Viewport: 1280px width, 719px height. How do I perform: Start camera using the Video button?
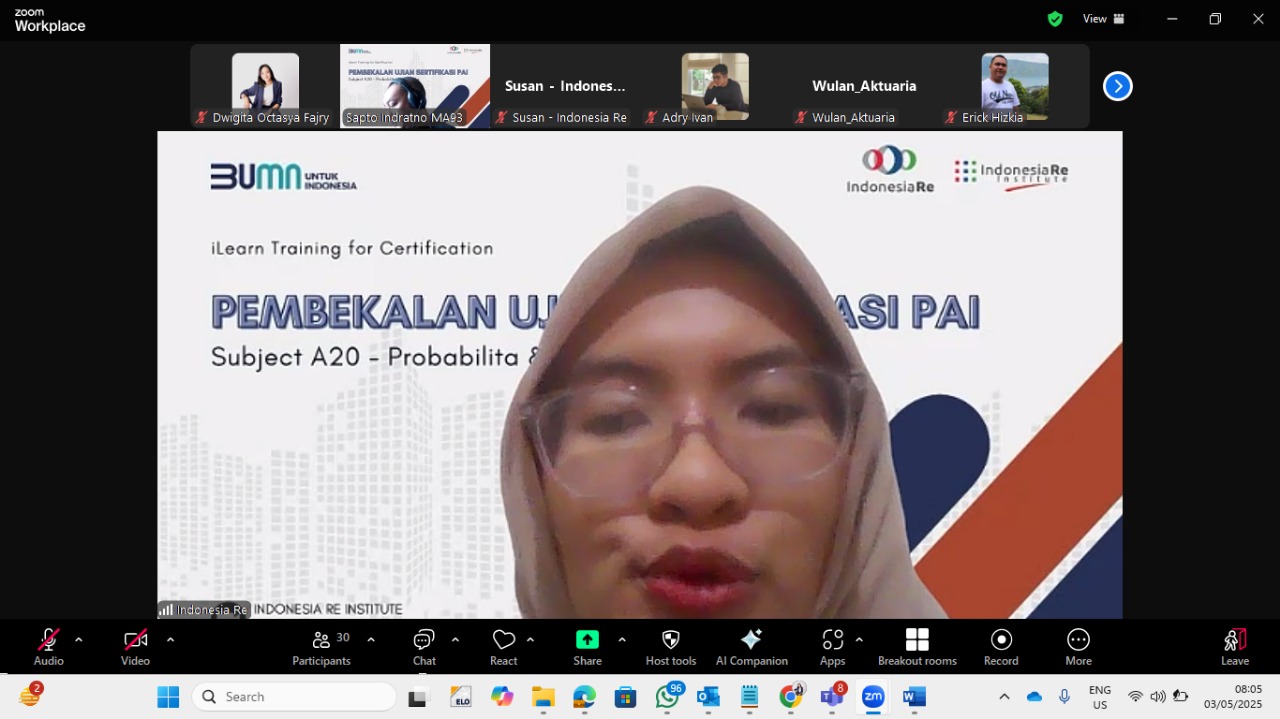[x=135, y=647]
